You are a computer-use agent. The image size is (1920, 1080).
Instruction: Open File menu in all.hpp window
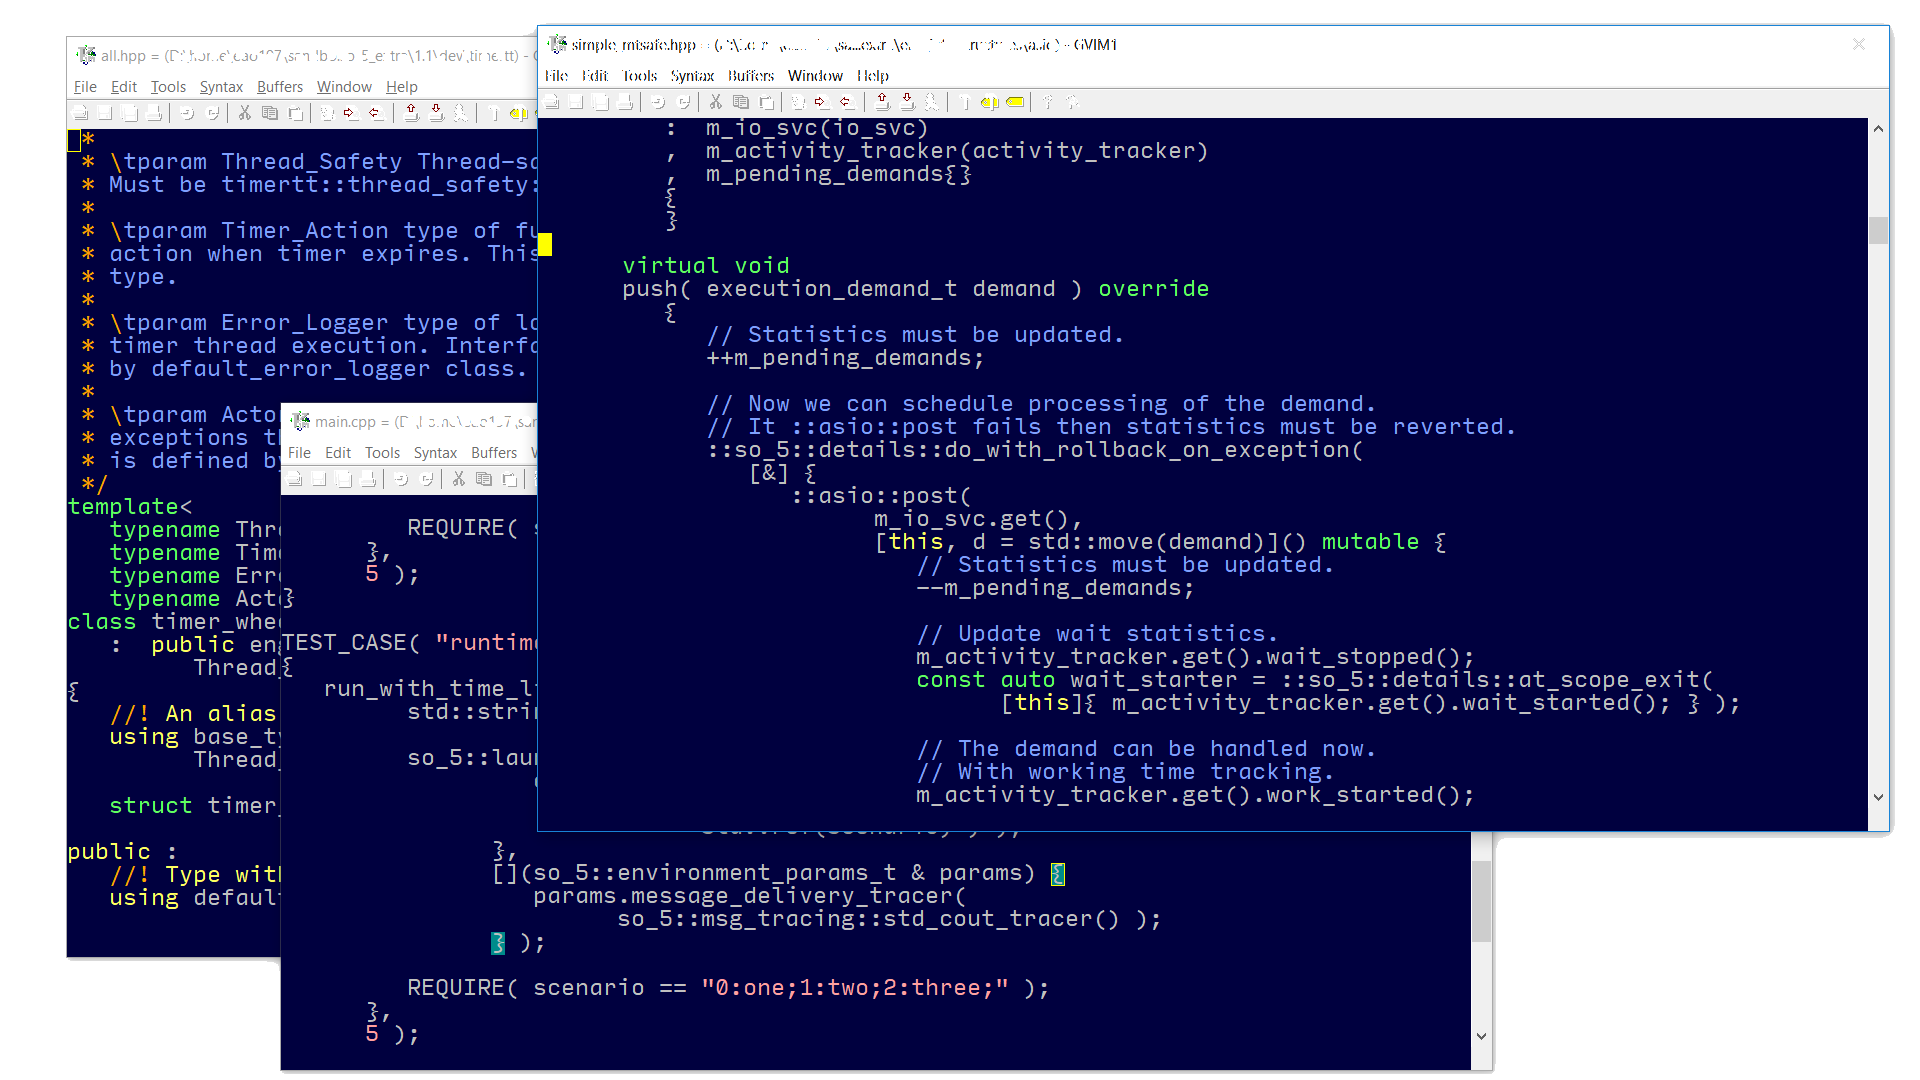click(x=85, y=87)
